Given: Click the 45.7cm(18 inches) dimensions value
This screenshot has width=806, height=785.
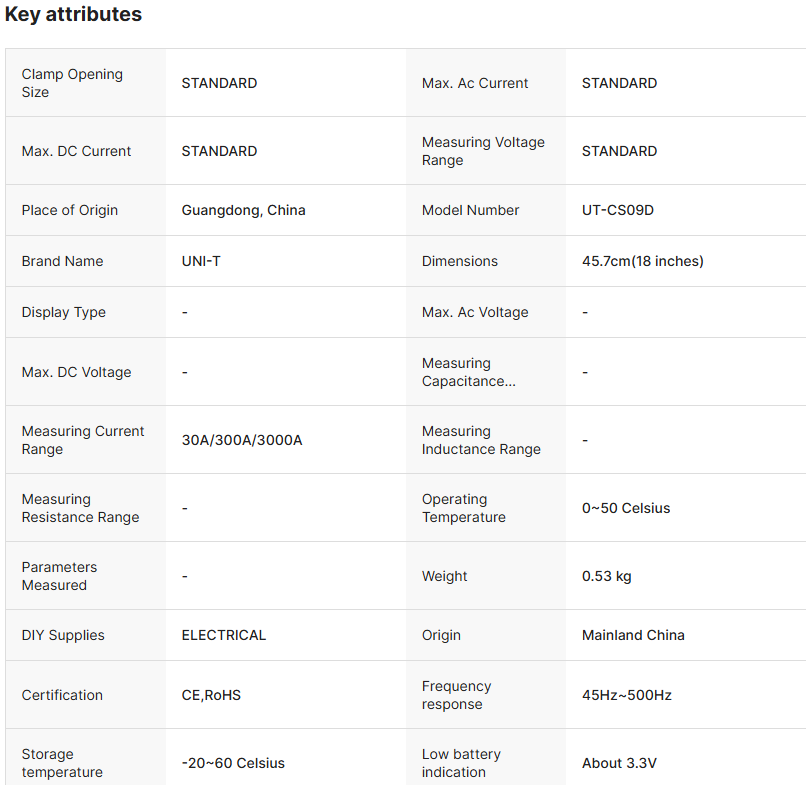Looking at the screenshot, I should click(x=642, y=261).
